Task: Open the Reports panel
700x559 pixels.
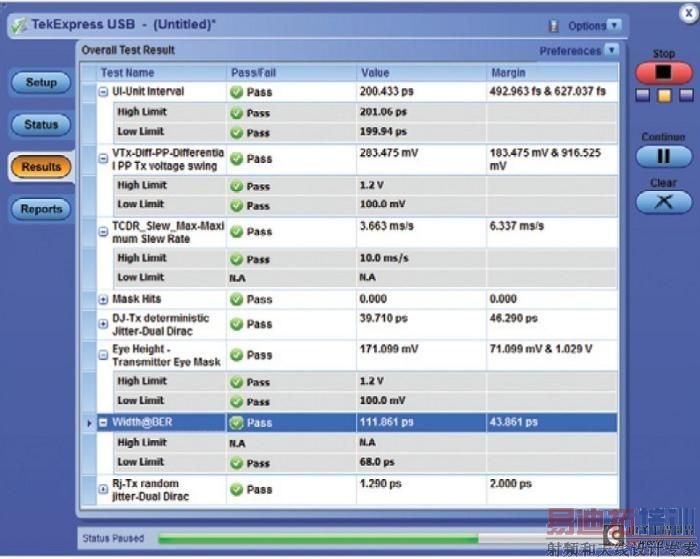Action: point(41,209)
